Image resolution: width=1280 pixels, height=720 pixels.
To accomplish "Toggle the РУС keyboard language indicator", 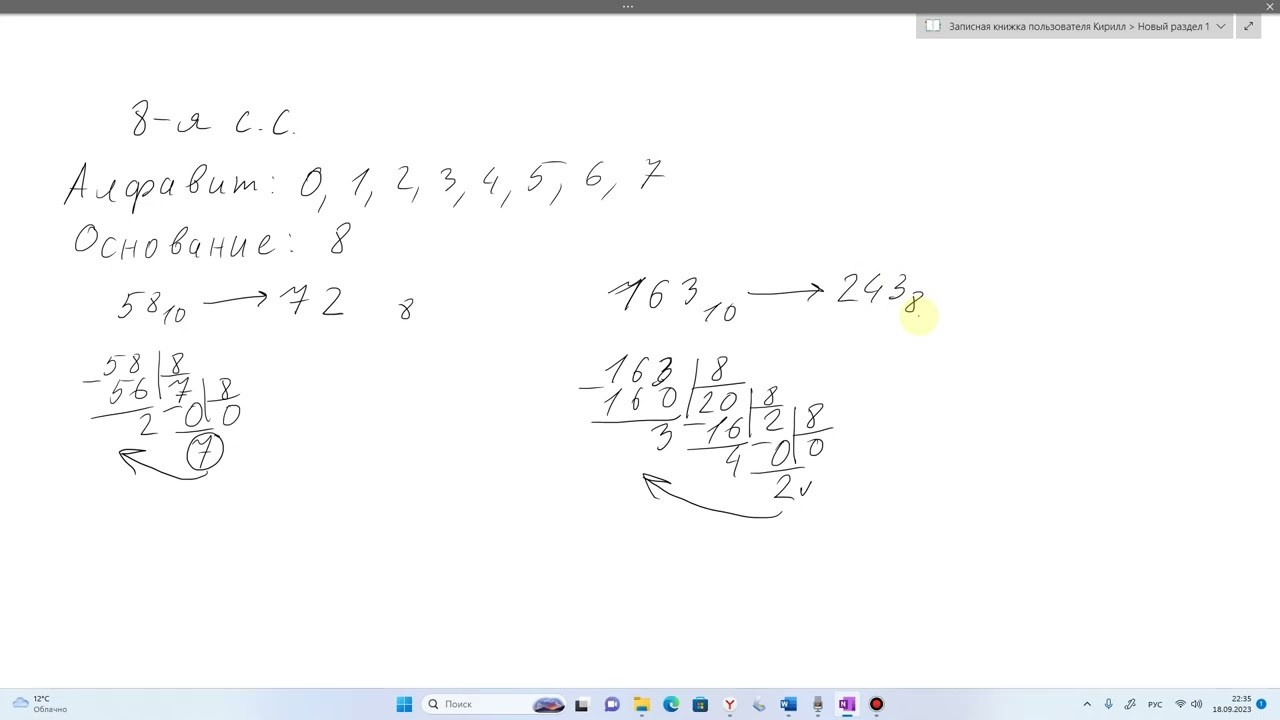I will click(x=1155, y=704).
